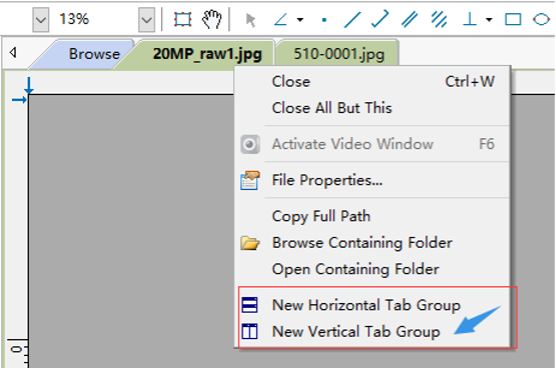Expand the angle tool options arrow
This screenshot has height=368, width=556.
300,19
